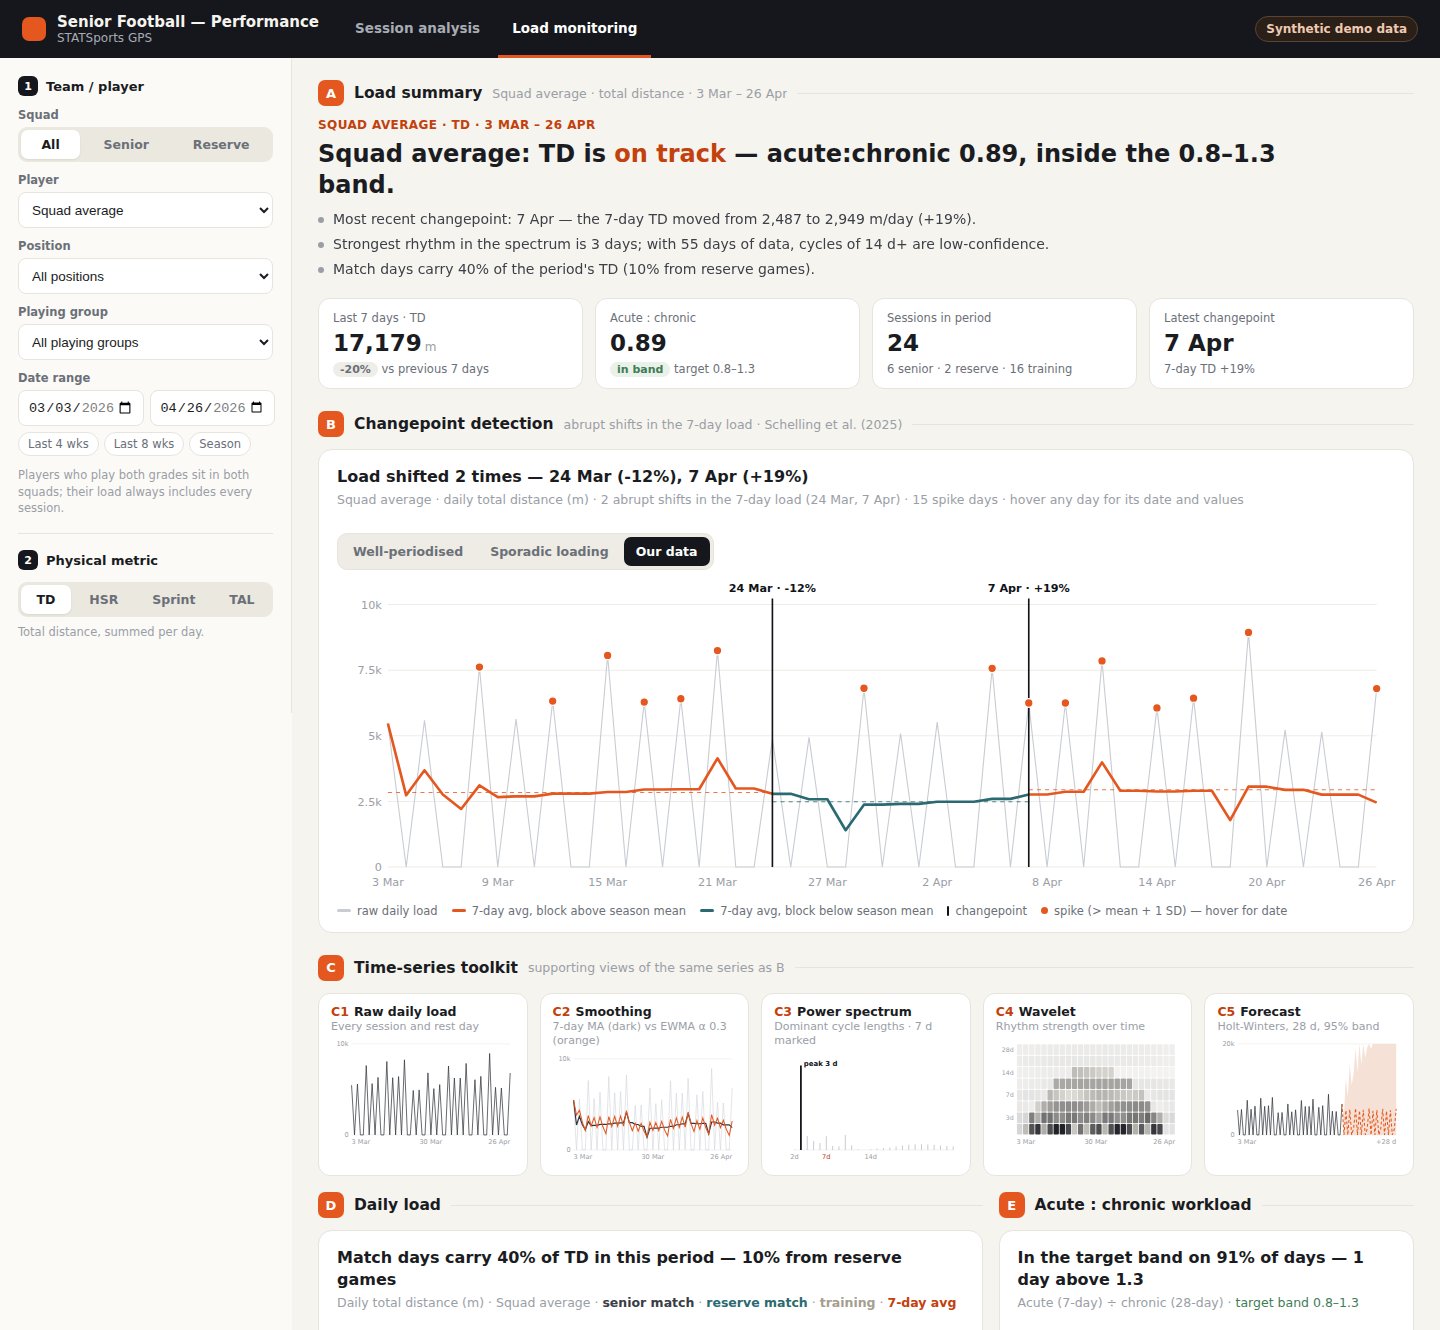Select the Reserve squad option
The image size is (1440, 1330).
click(x=221, y=144)
